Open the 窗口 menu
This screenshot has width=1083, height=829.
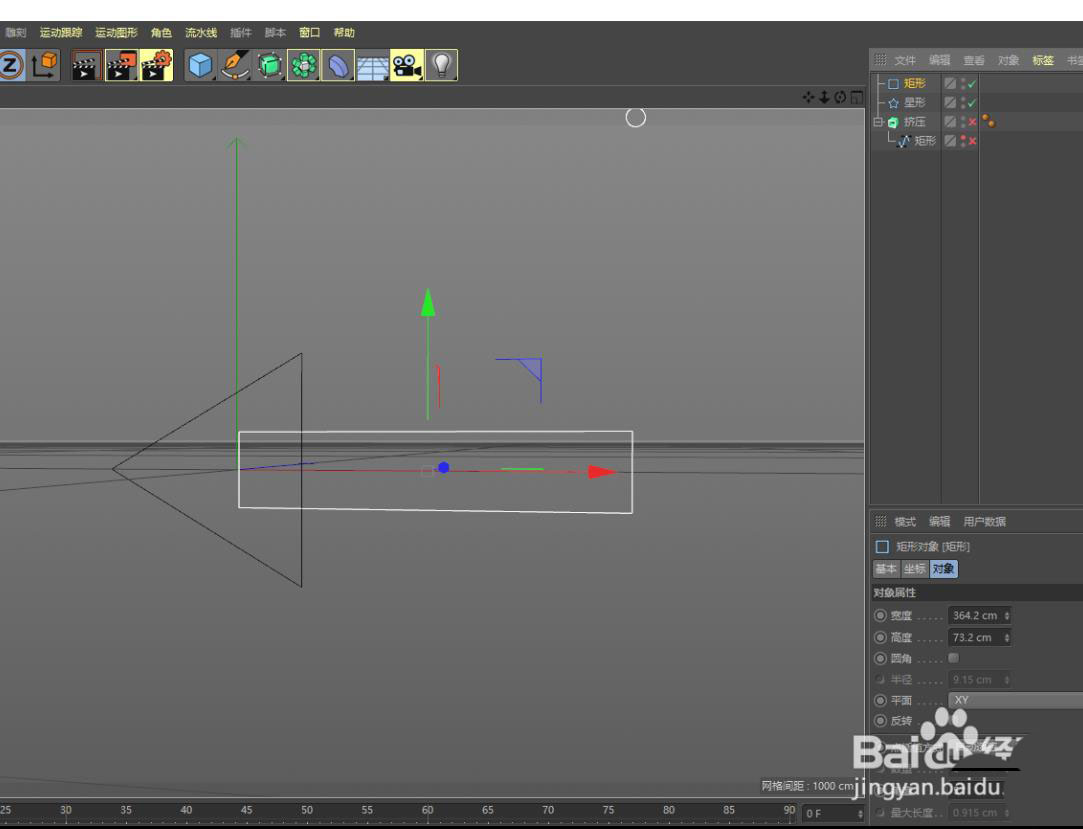click(309, 32)
